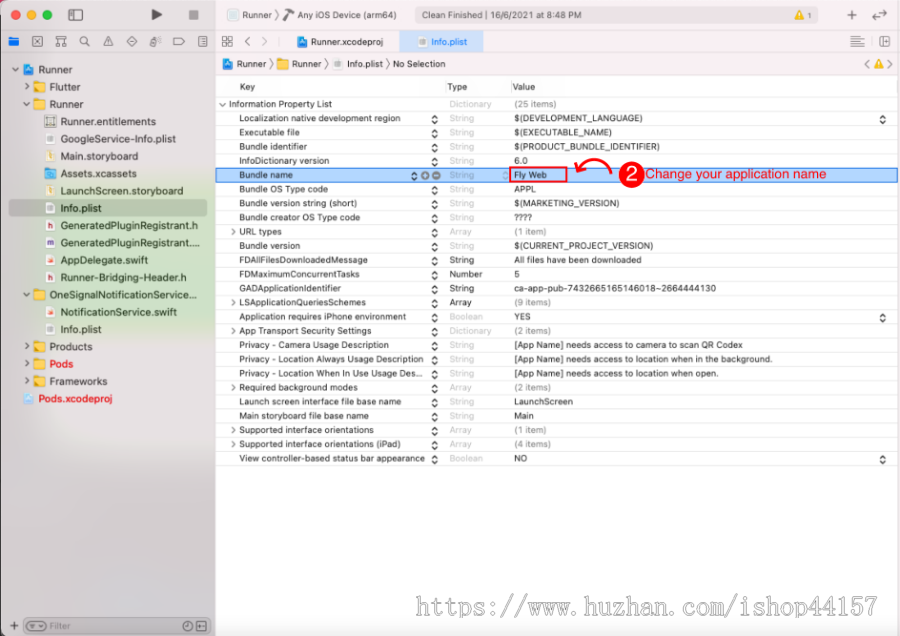Screen dimensions: 900x636
Task: Collapse the Runner group folder
Action: (x=27, y=104)
